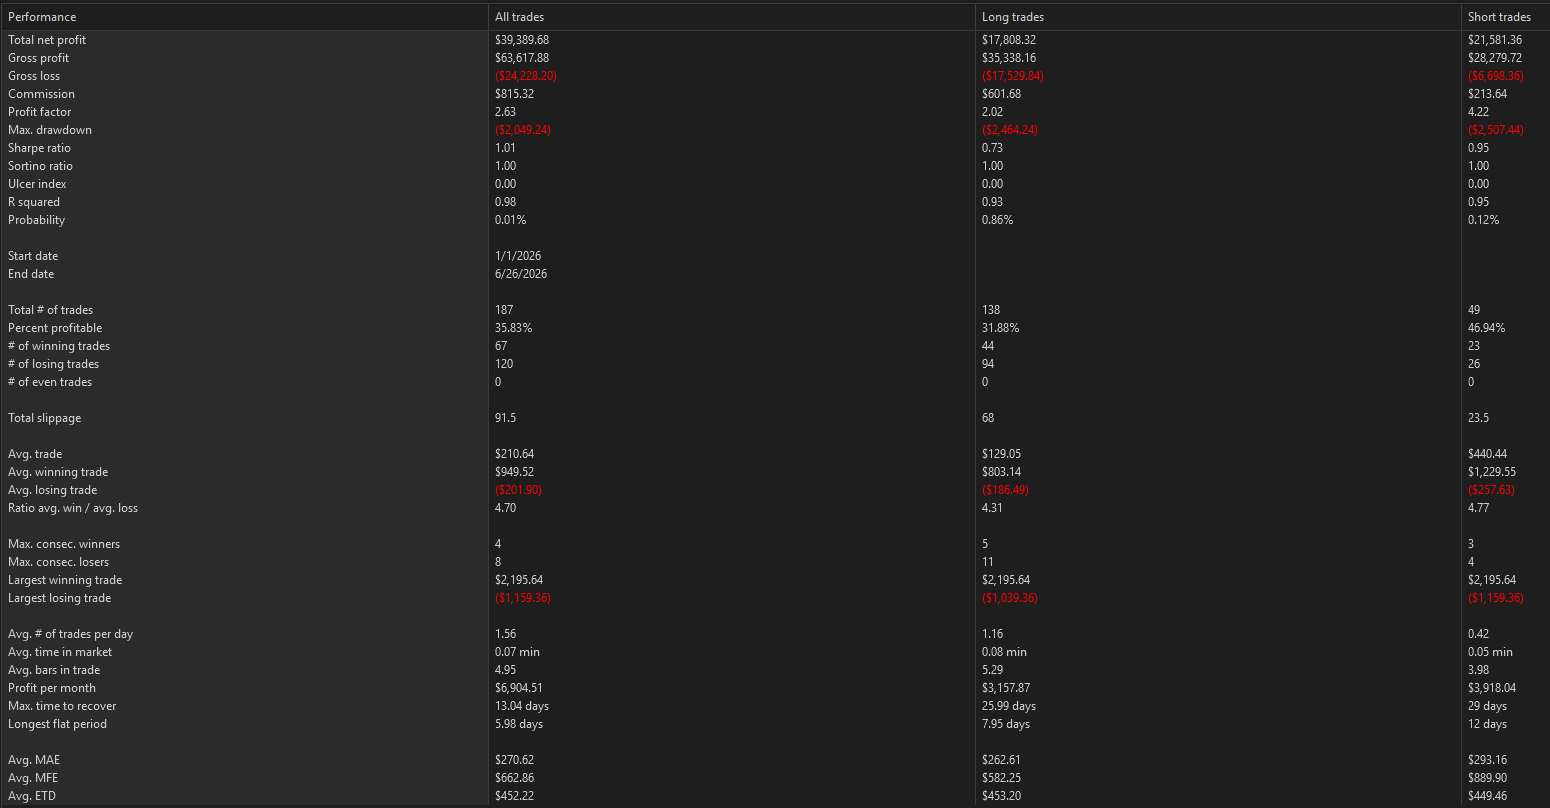Click the Avg. MAE row label
The image size is (1550, 808).
(34, 760)
